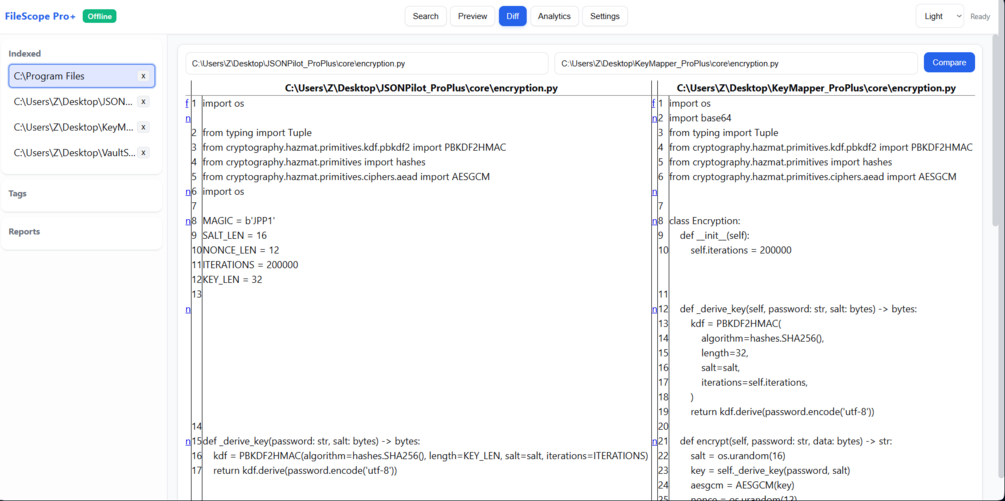Click the 'iterations=self.iterations,' line

[x=754, y=382]
